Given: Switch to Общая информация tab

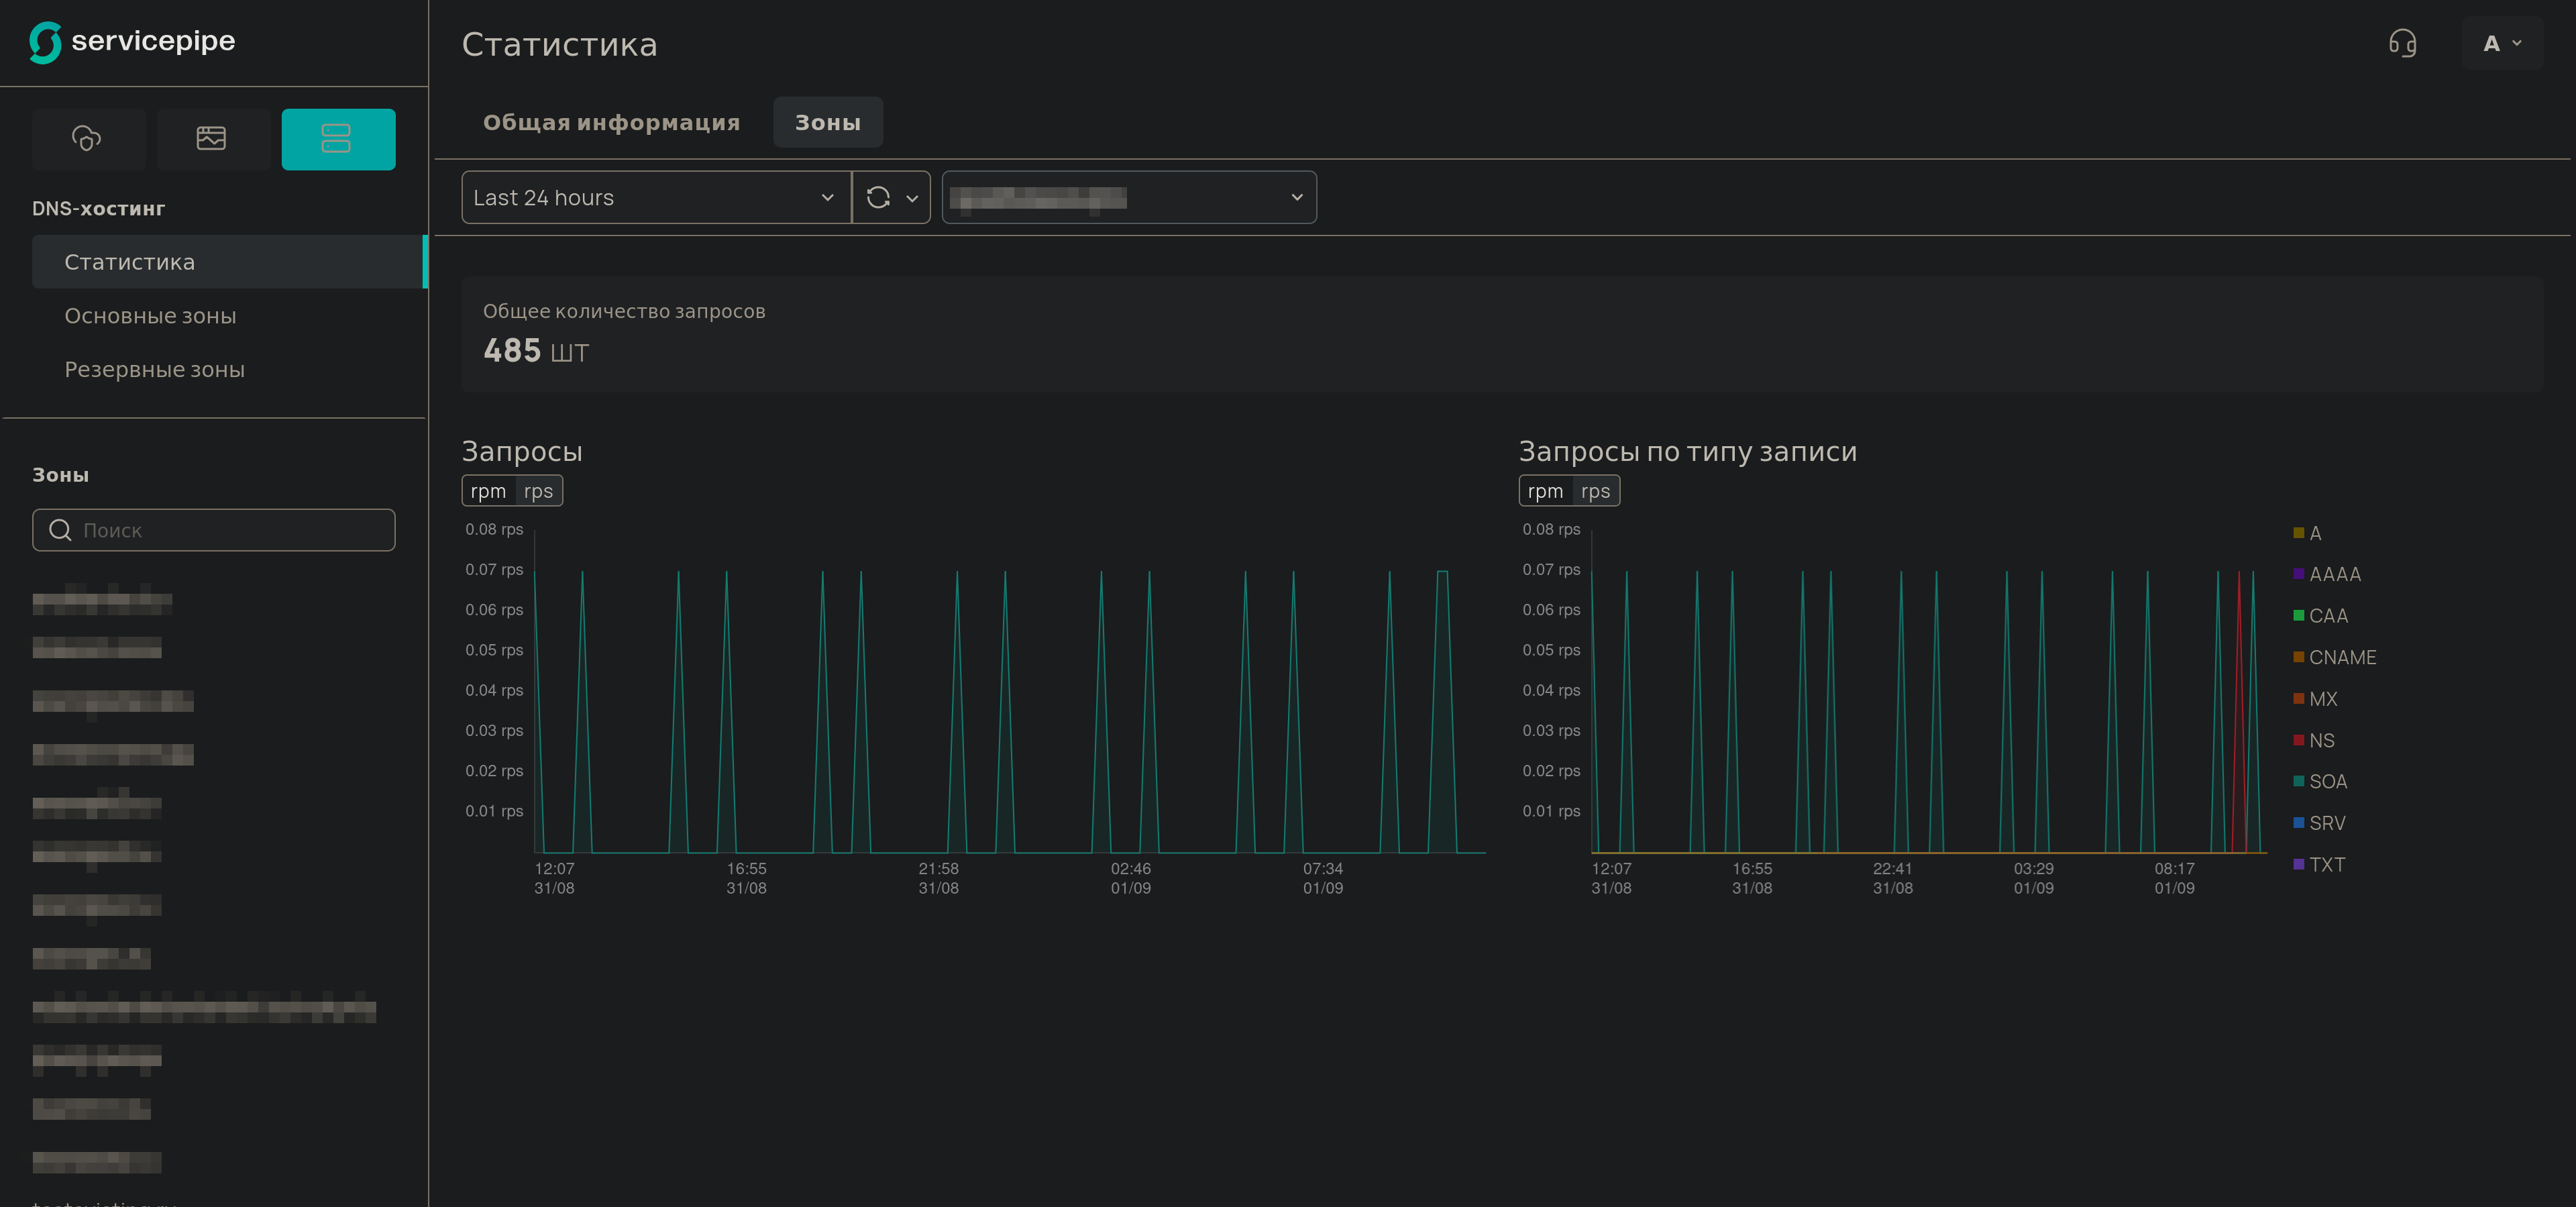Looking at the screenshot, I should pyautogui.click(x=611, y=122).
